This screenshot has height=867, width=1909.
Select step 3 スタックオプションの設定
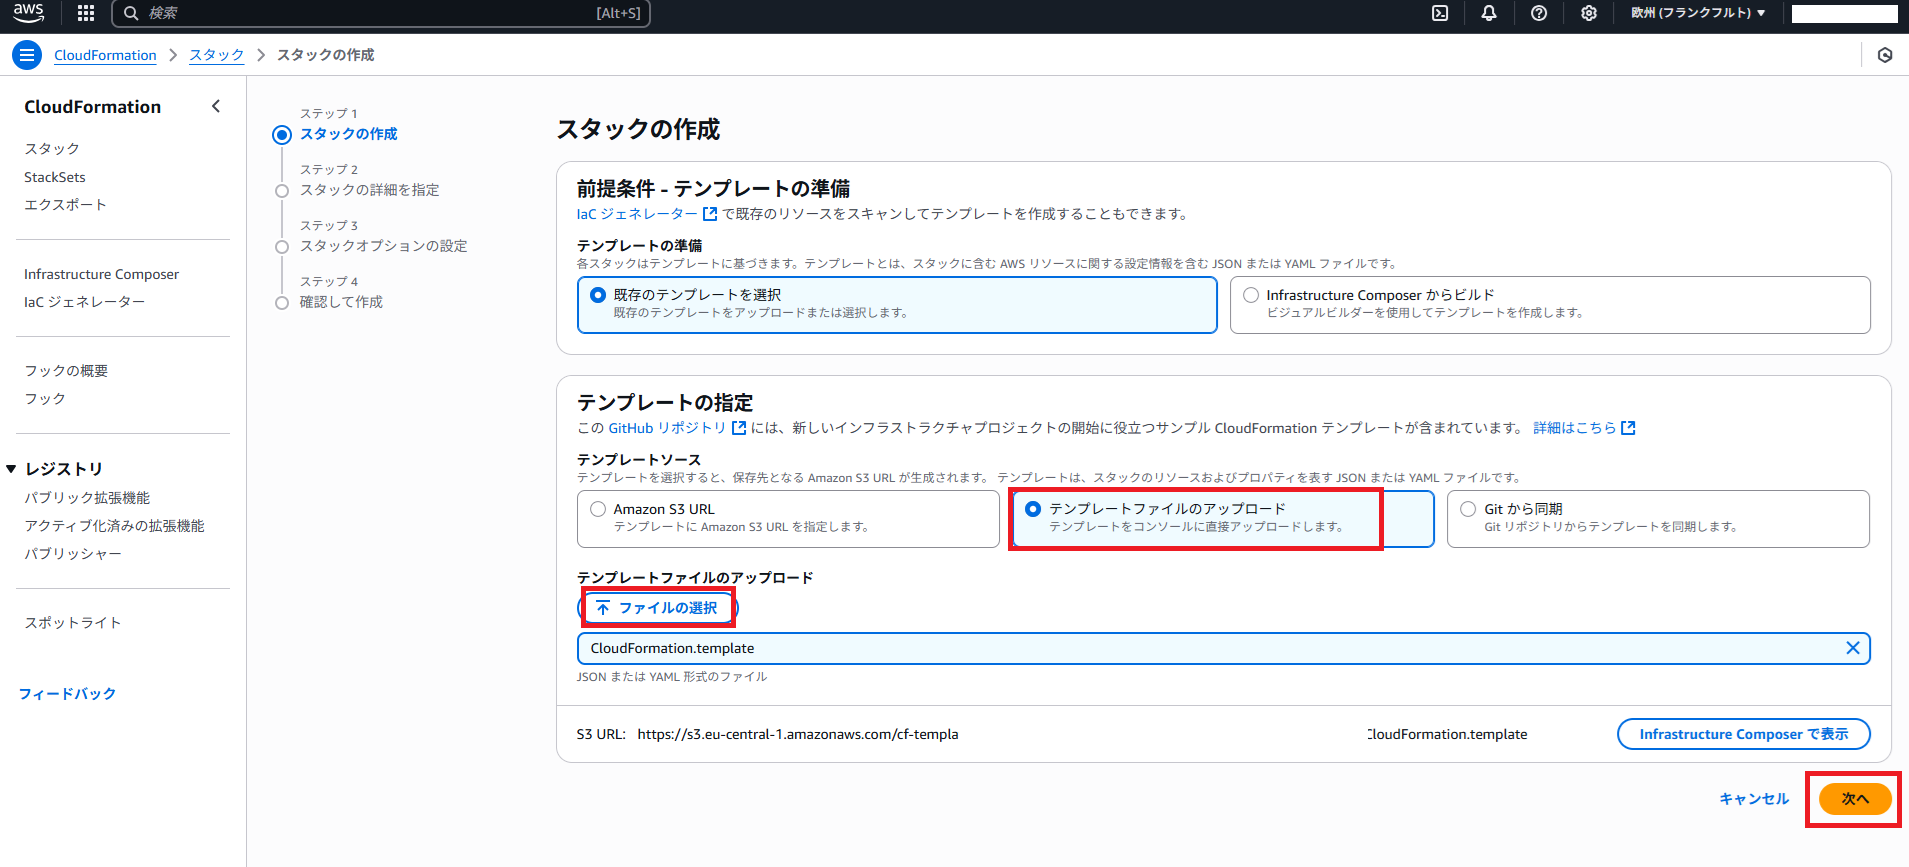(x=383, y=246)
